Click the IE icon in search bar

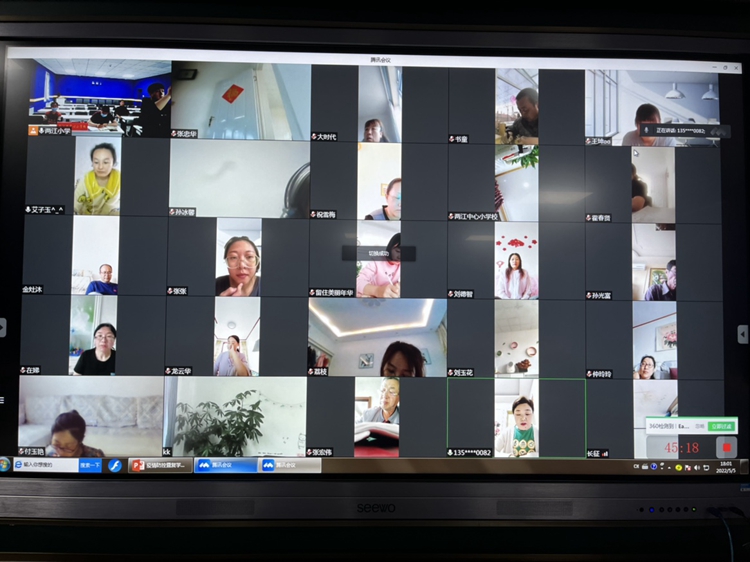pyautogui.click(x=19, y=465)
